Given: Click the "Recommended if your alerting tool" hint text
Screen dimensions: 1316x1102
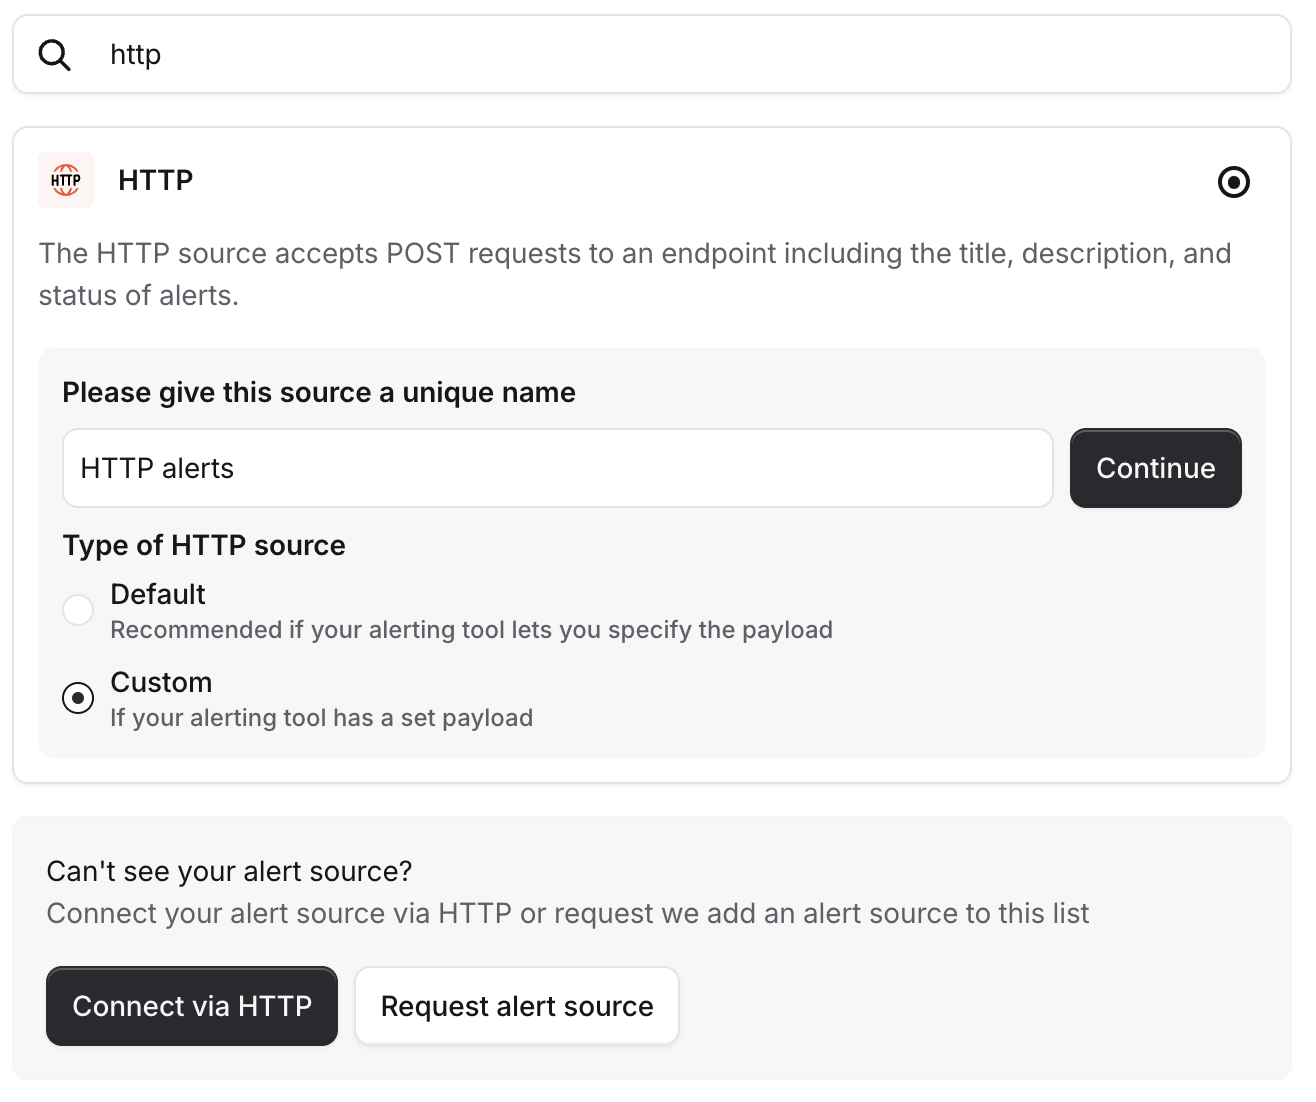Looking at the screenshot, I should pyautogui.click(x=471, y=630).
